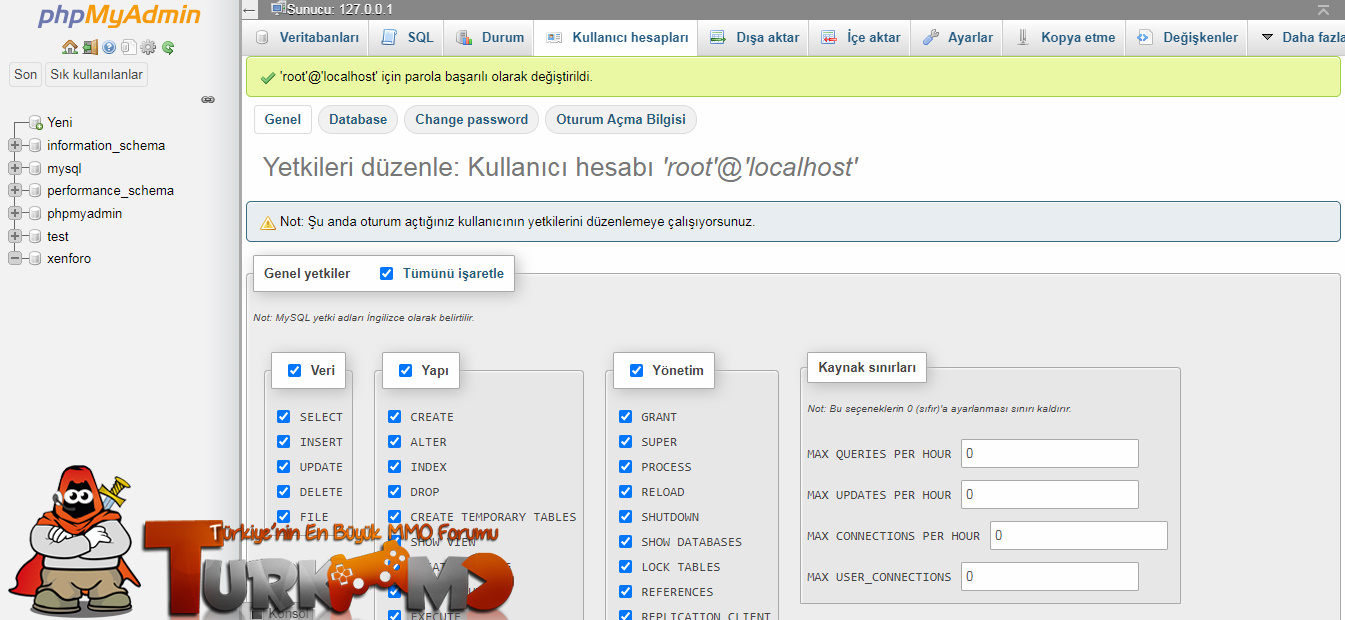The height and width of the screenshot is (620, 1345).
Task: Expand the phpmyadmin database node
Action: (x=15, y=213)
